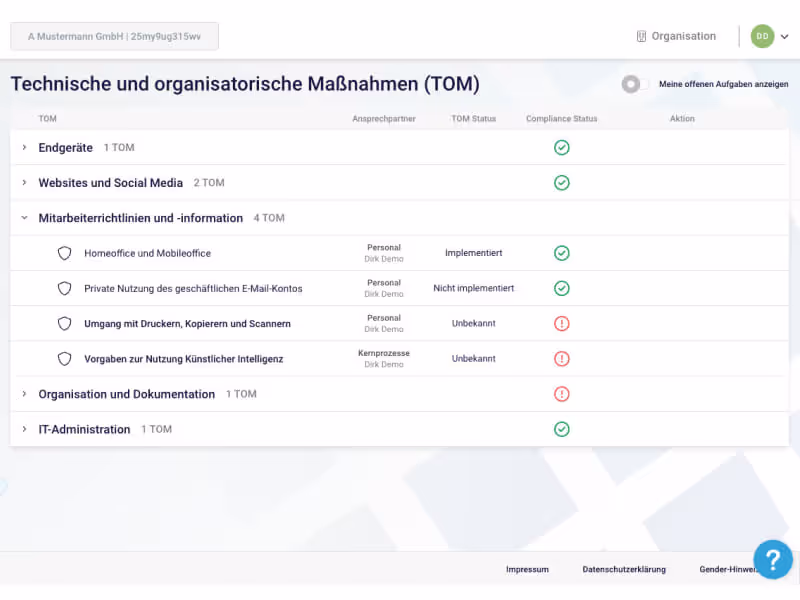Image resolution: width=800 pixels, height=600 pixels.
Task: Click A Mustermann GmbH company field
Action: click(114, 36)
